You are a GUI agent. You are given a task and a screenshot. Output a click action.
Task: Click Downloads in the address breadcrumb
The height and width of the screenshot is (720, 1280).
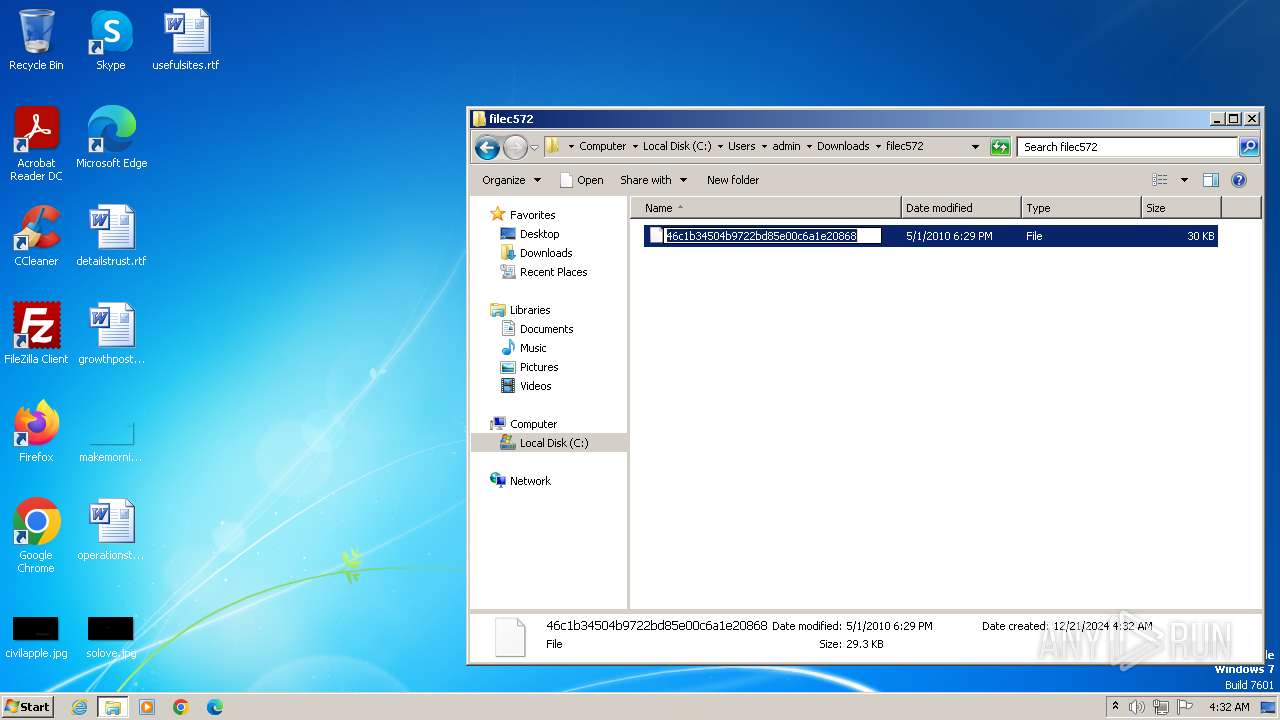[x=843, y=146]
